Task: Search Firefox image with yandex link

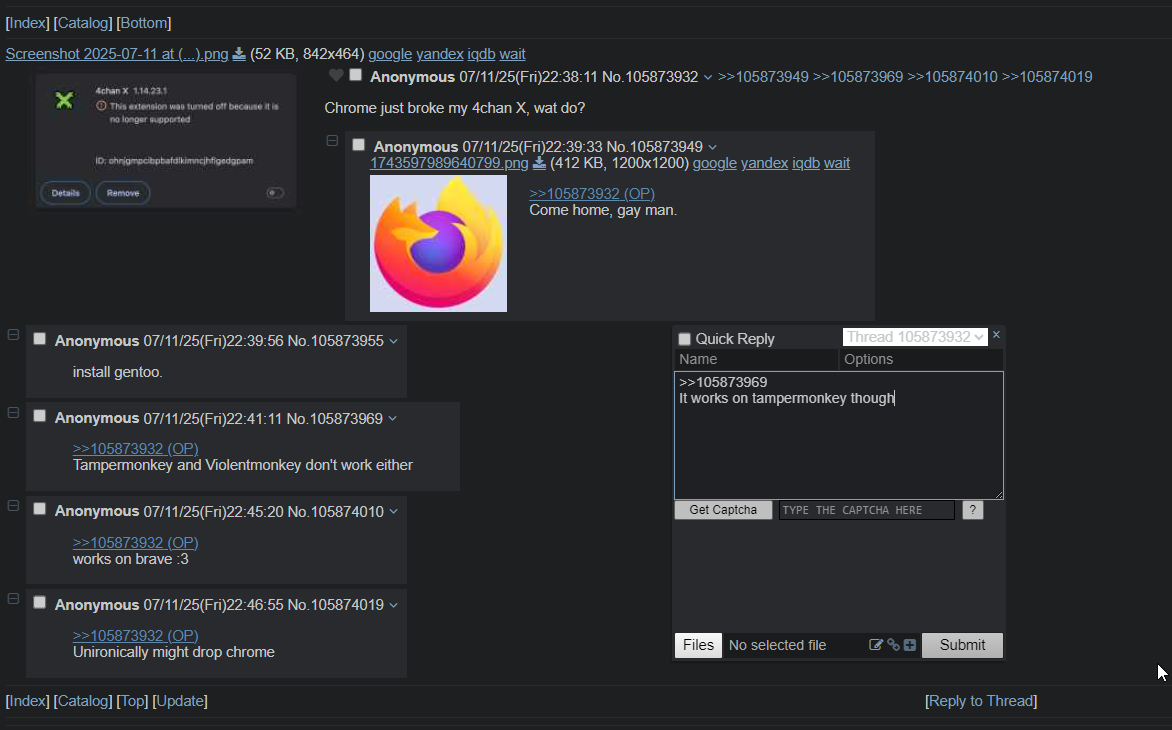Action: click(x=764, y=163)
